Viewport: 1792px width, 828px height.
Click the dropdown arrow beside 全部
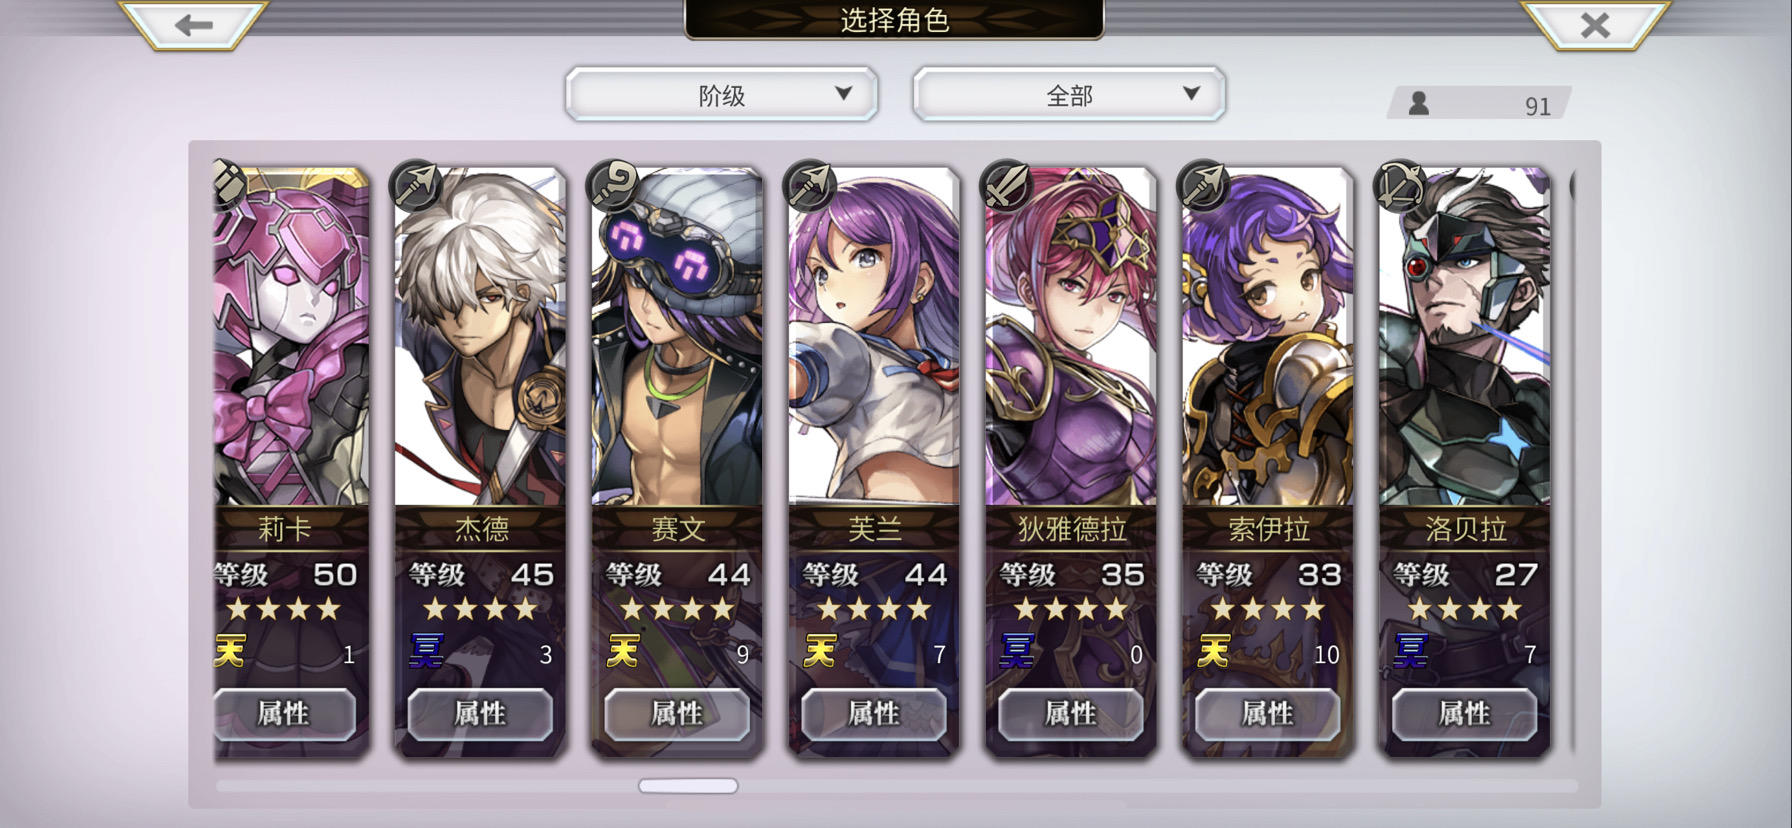coord(1191,93)
